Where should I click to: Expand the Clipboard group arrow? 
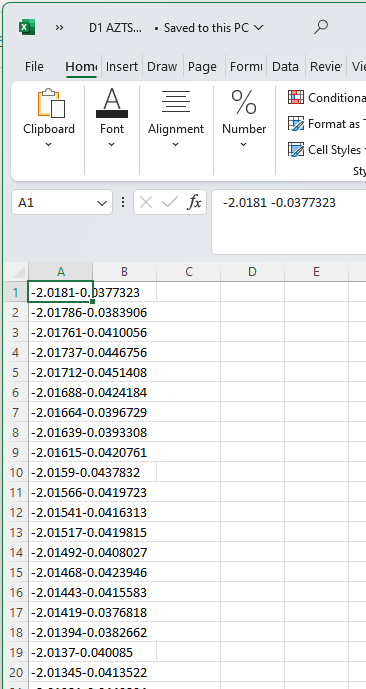pos(49,145)
